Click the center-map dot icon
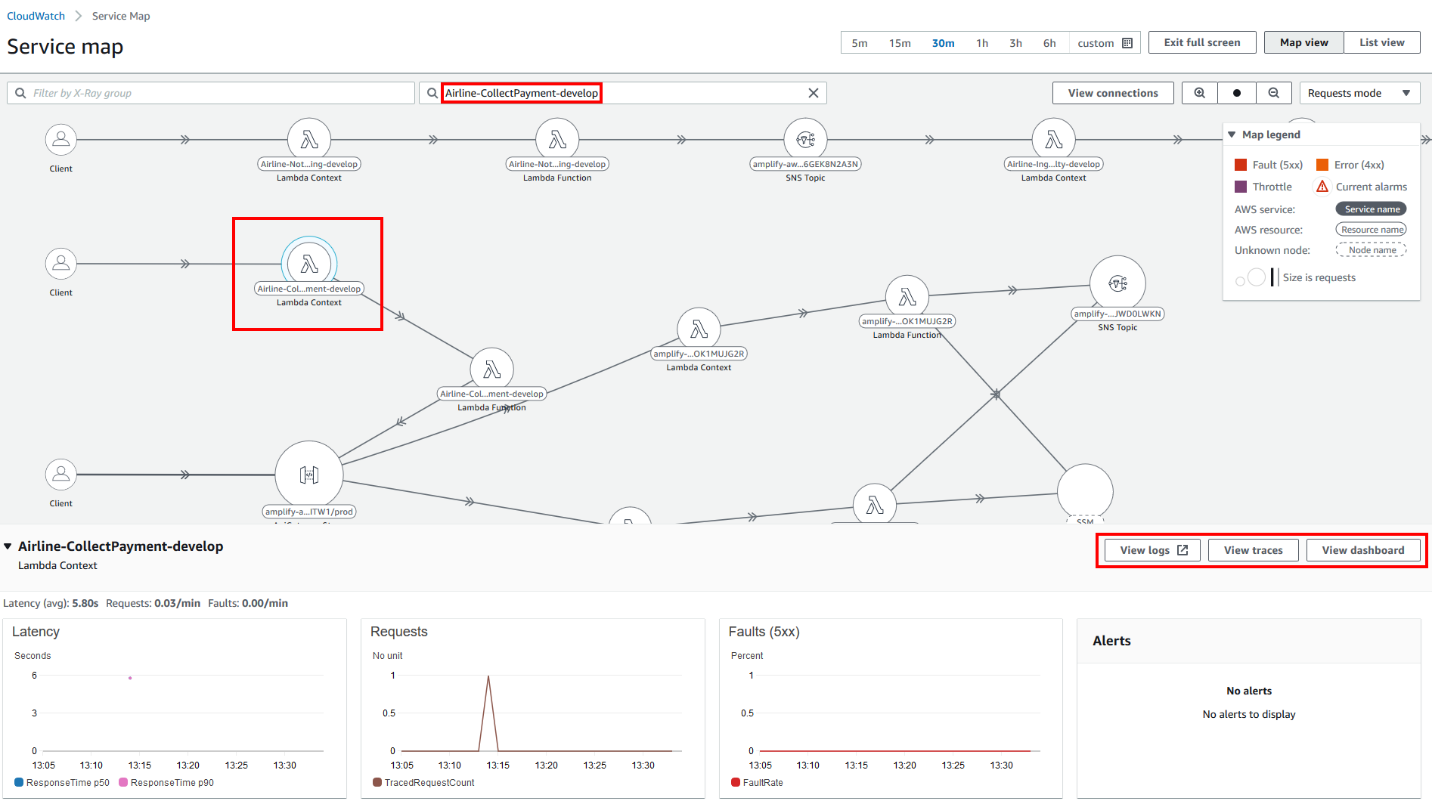Screen dimensions: 1432x801 1236,92
